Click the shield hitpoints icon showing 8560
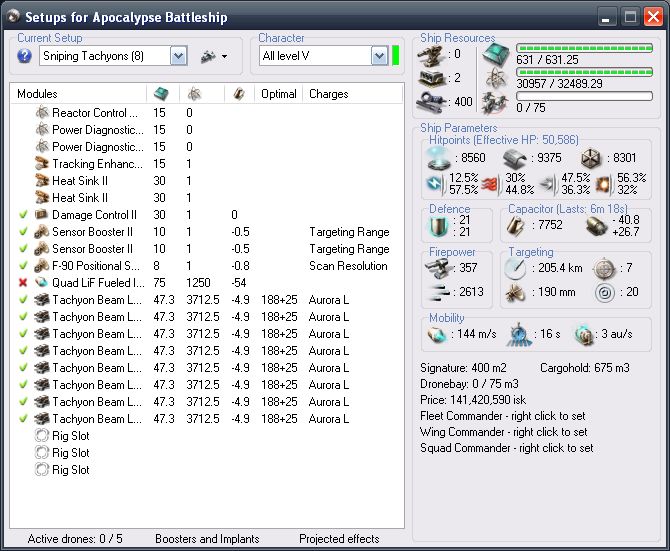This screenshot has height=551, width=670. [x=441, y=158]
